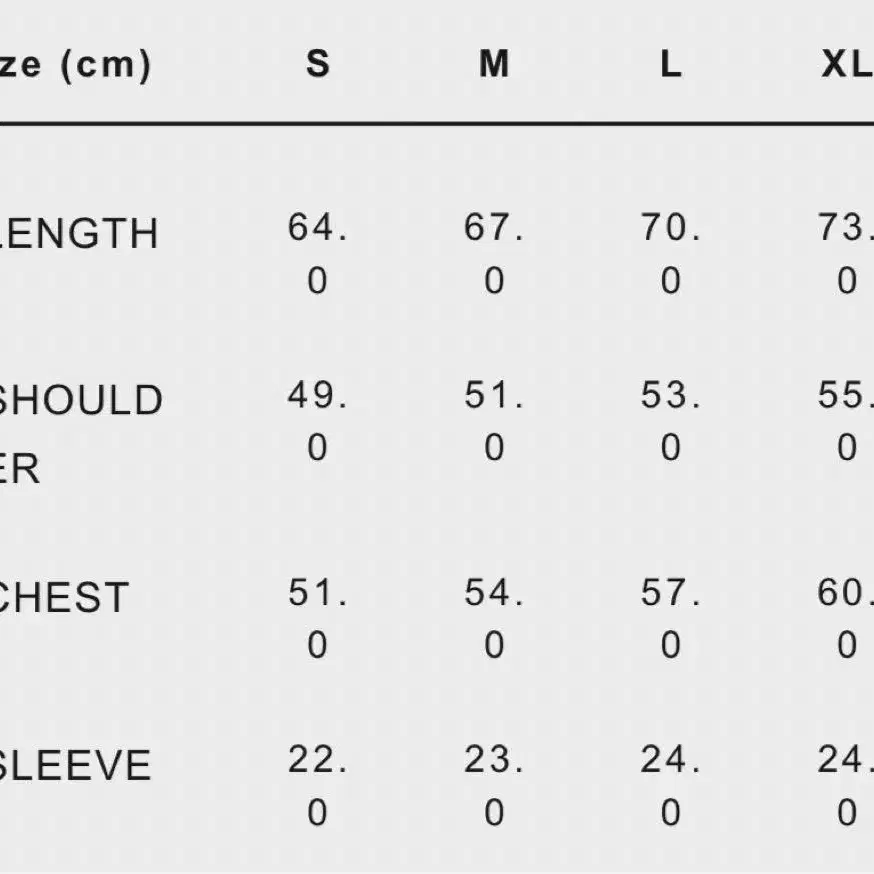Select the LENGTH row label
Viewport: 874px width, 874px height.
pyautogui.click(x=79, y=234)
